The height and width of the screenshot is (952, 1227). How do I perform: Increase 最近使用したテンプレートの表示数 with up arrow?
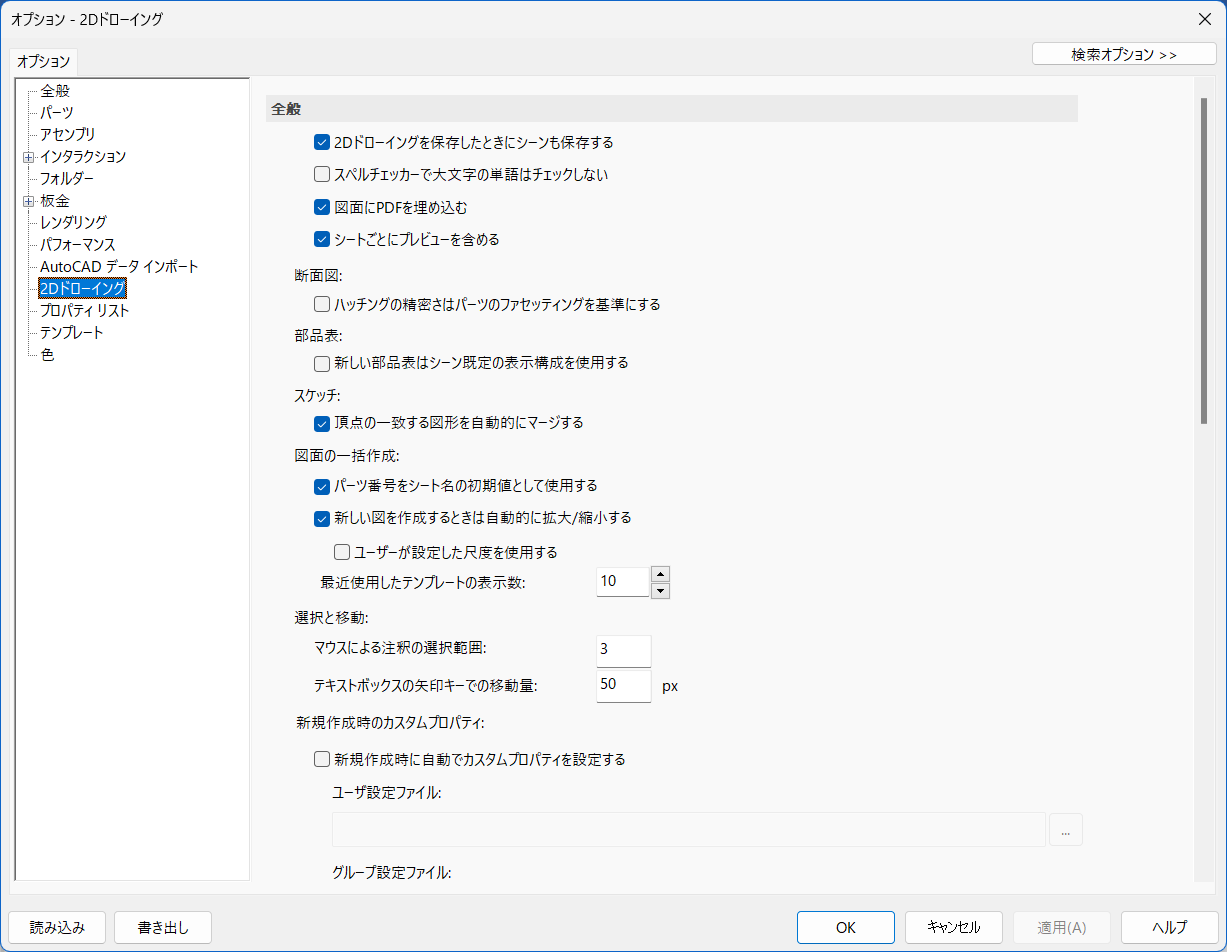point(661,574)
